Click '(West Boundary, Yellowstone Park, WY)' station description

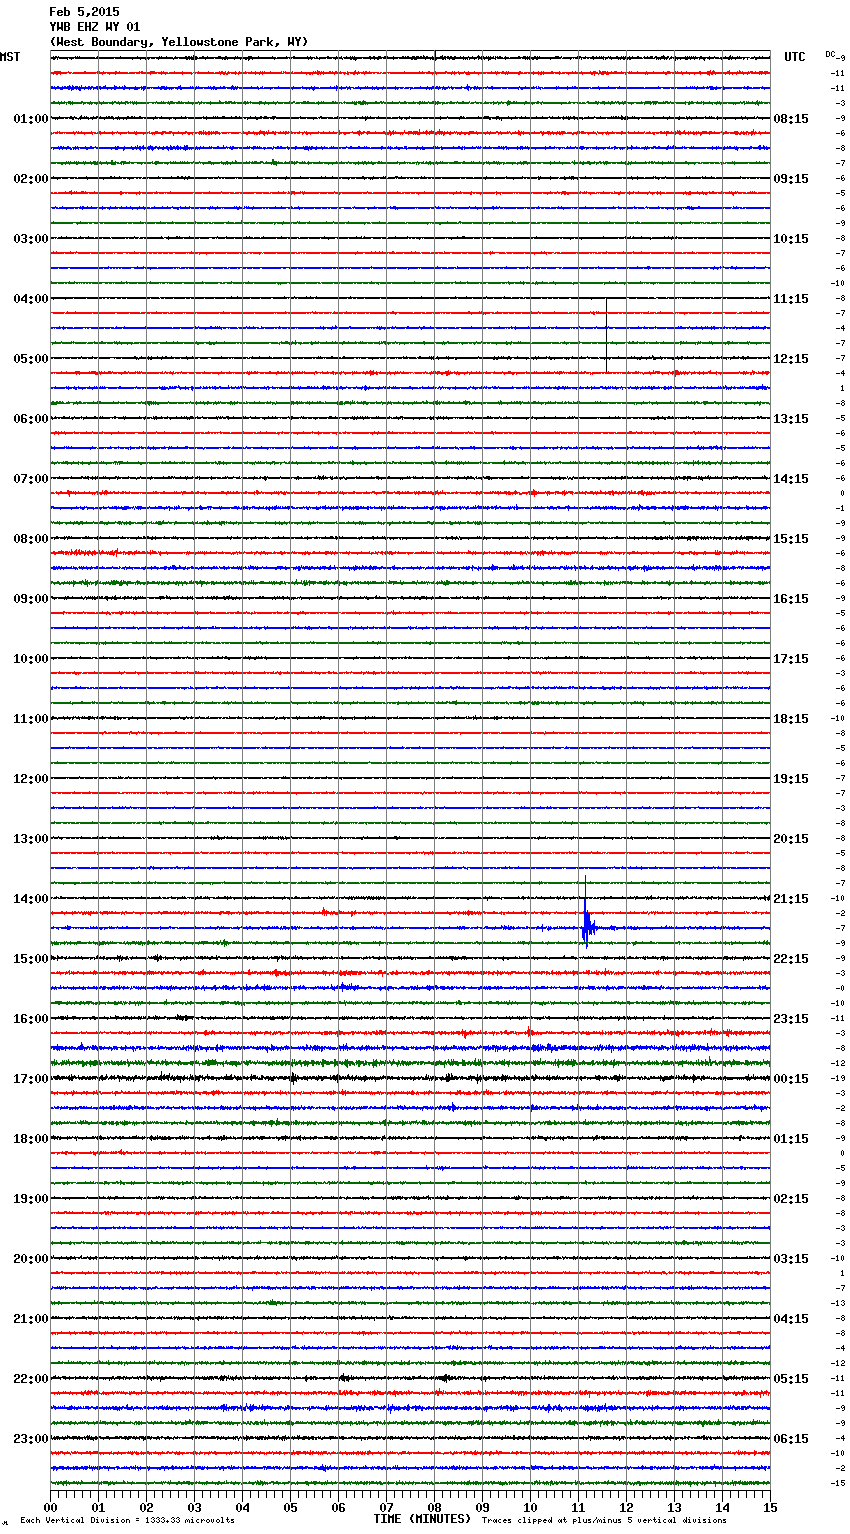178,42
